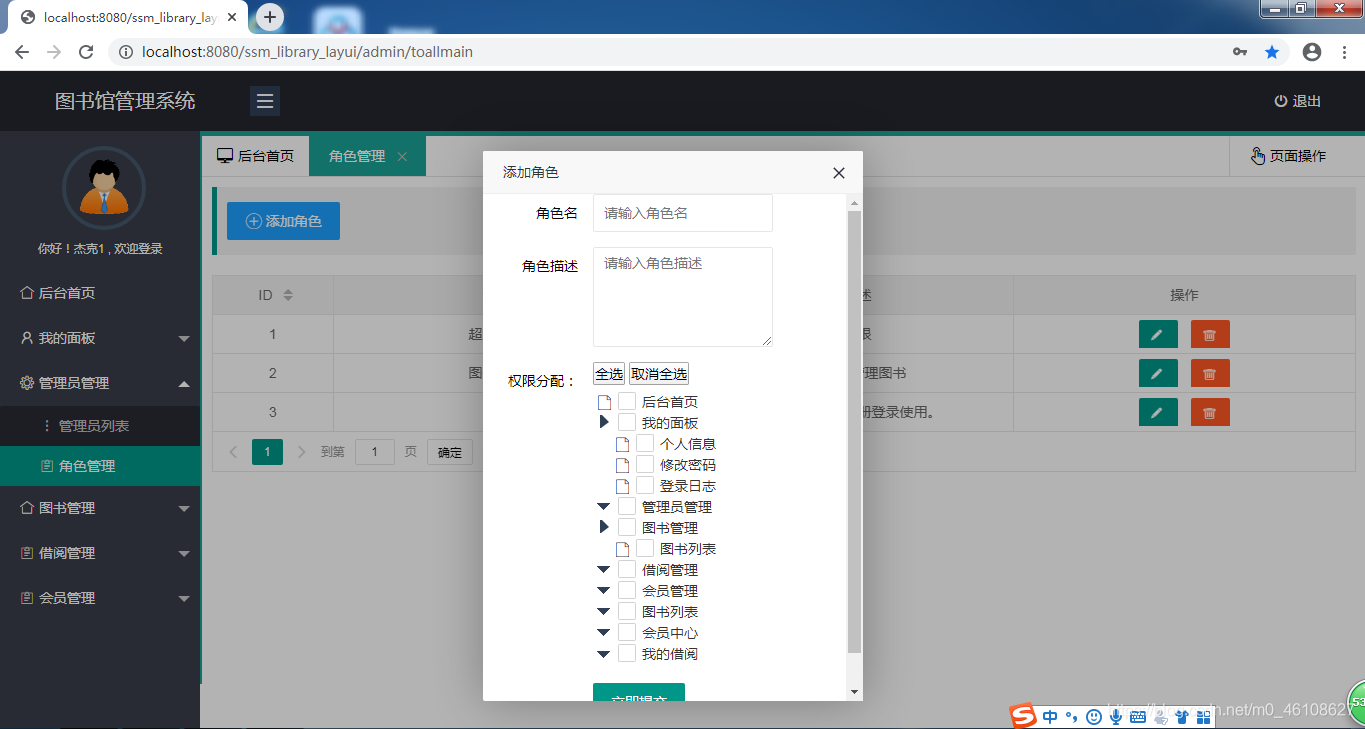Click the ID column sort arrows
The image size is (1365, 729).
(288, 295)
